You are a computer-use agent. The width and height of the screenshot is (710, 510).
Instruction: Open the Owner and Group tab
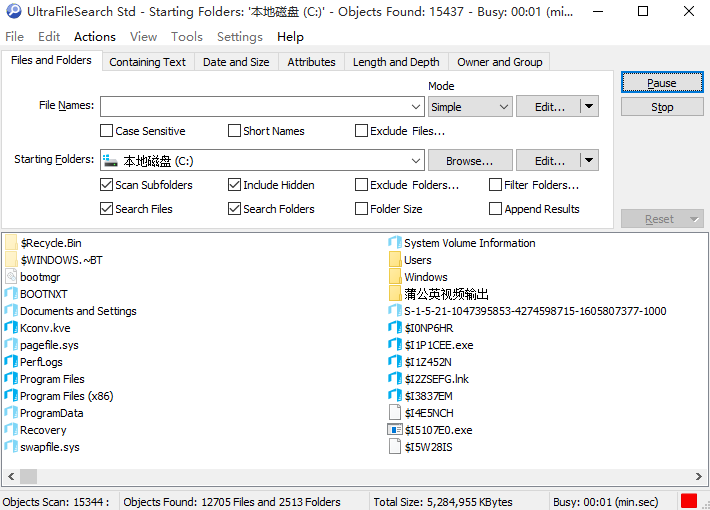coord(499,62)
